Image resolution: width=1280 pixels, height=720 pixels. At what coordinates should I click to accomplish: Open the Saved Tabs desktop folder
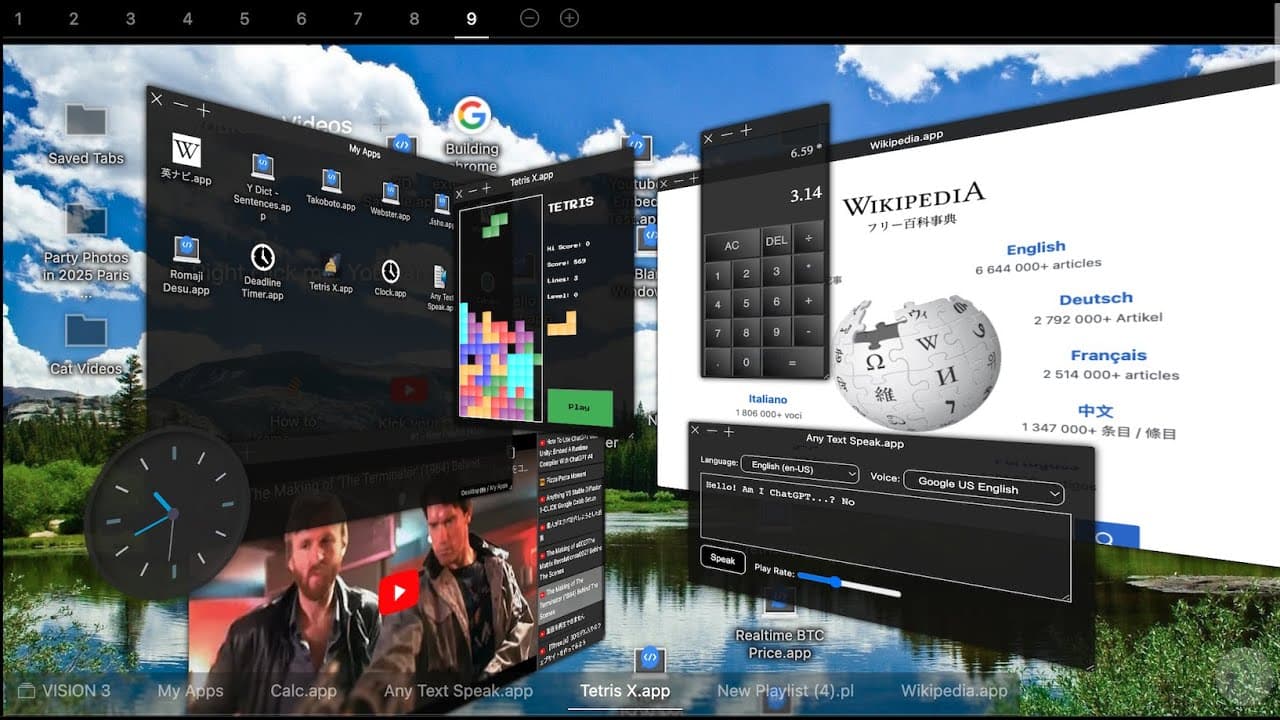click(x=86, y=122)
